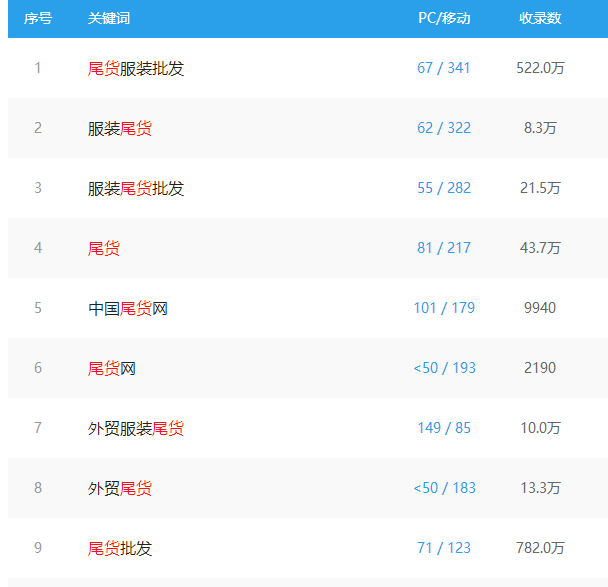The width and height of the screenshot is (608, 587).
Task: Open keyword 服装尾货批发 in row 3
Action: click(136, 189)
